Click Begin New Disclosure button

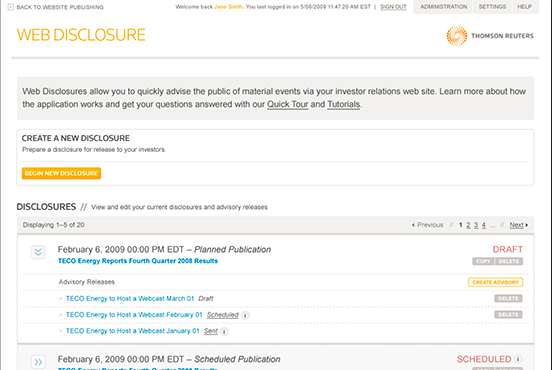(61, 173)
